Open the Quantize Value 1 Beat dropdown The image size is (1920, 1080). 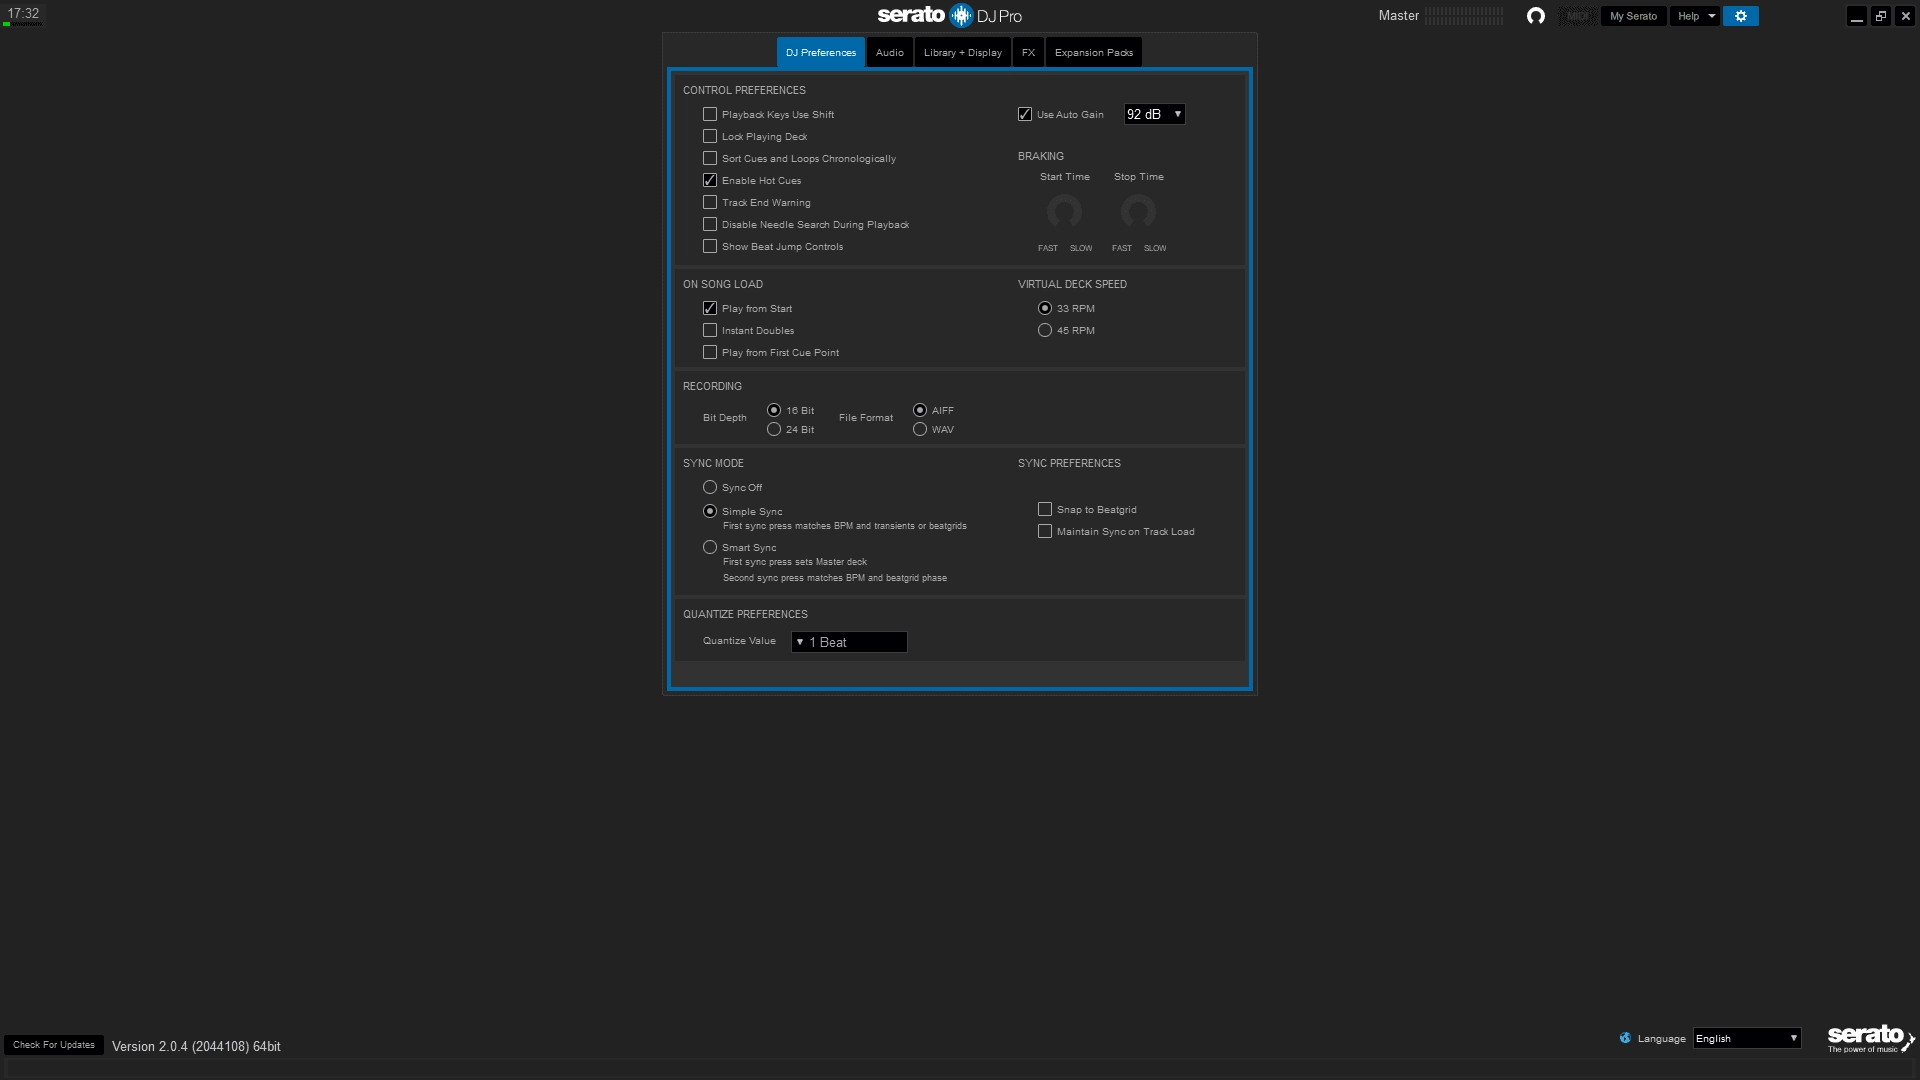849,642
